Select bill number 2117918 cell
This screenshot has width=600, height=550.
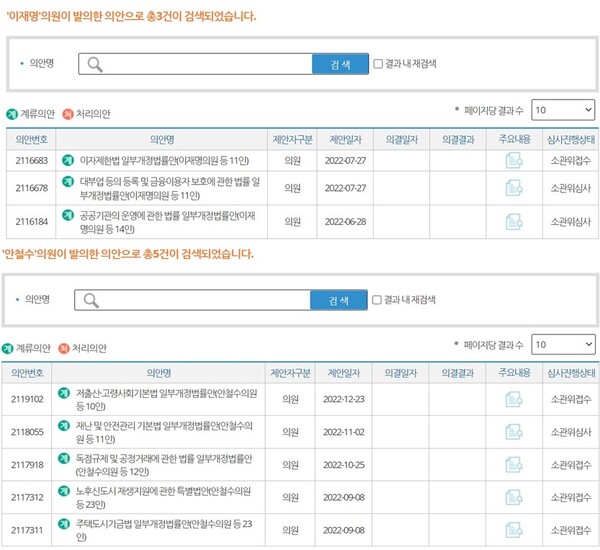click(27, 465)
